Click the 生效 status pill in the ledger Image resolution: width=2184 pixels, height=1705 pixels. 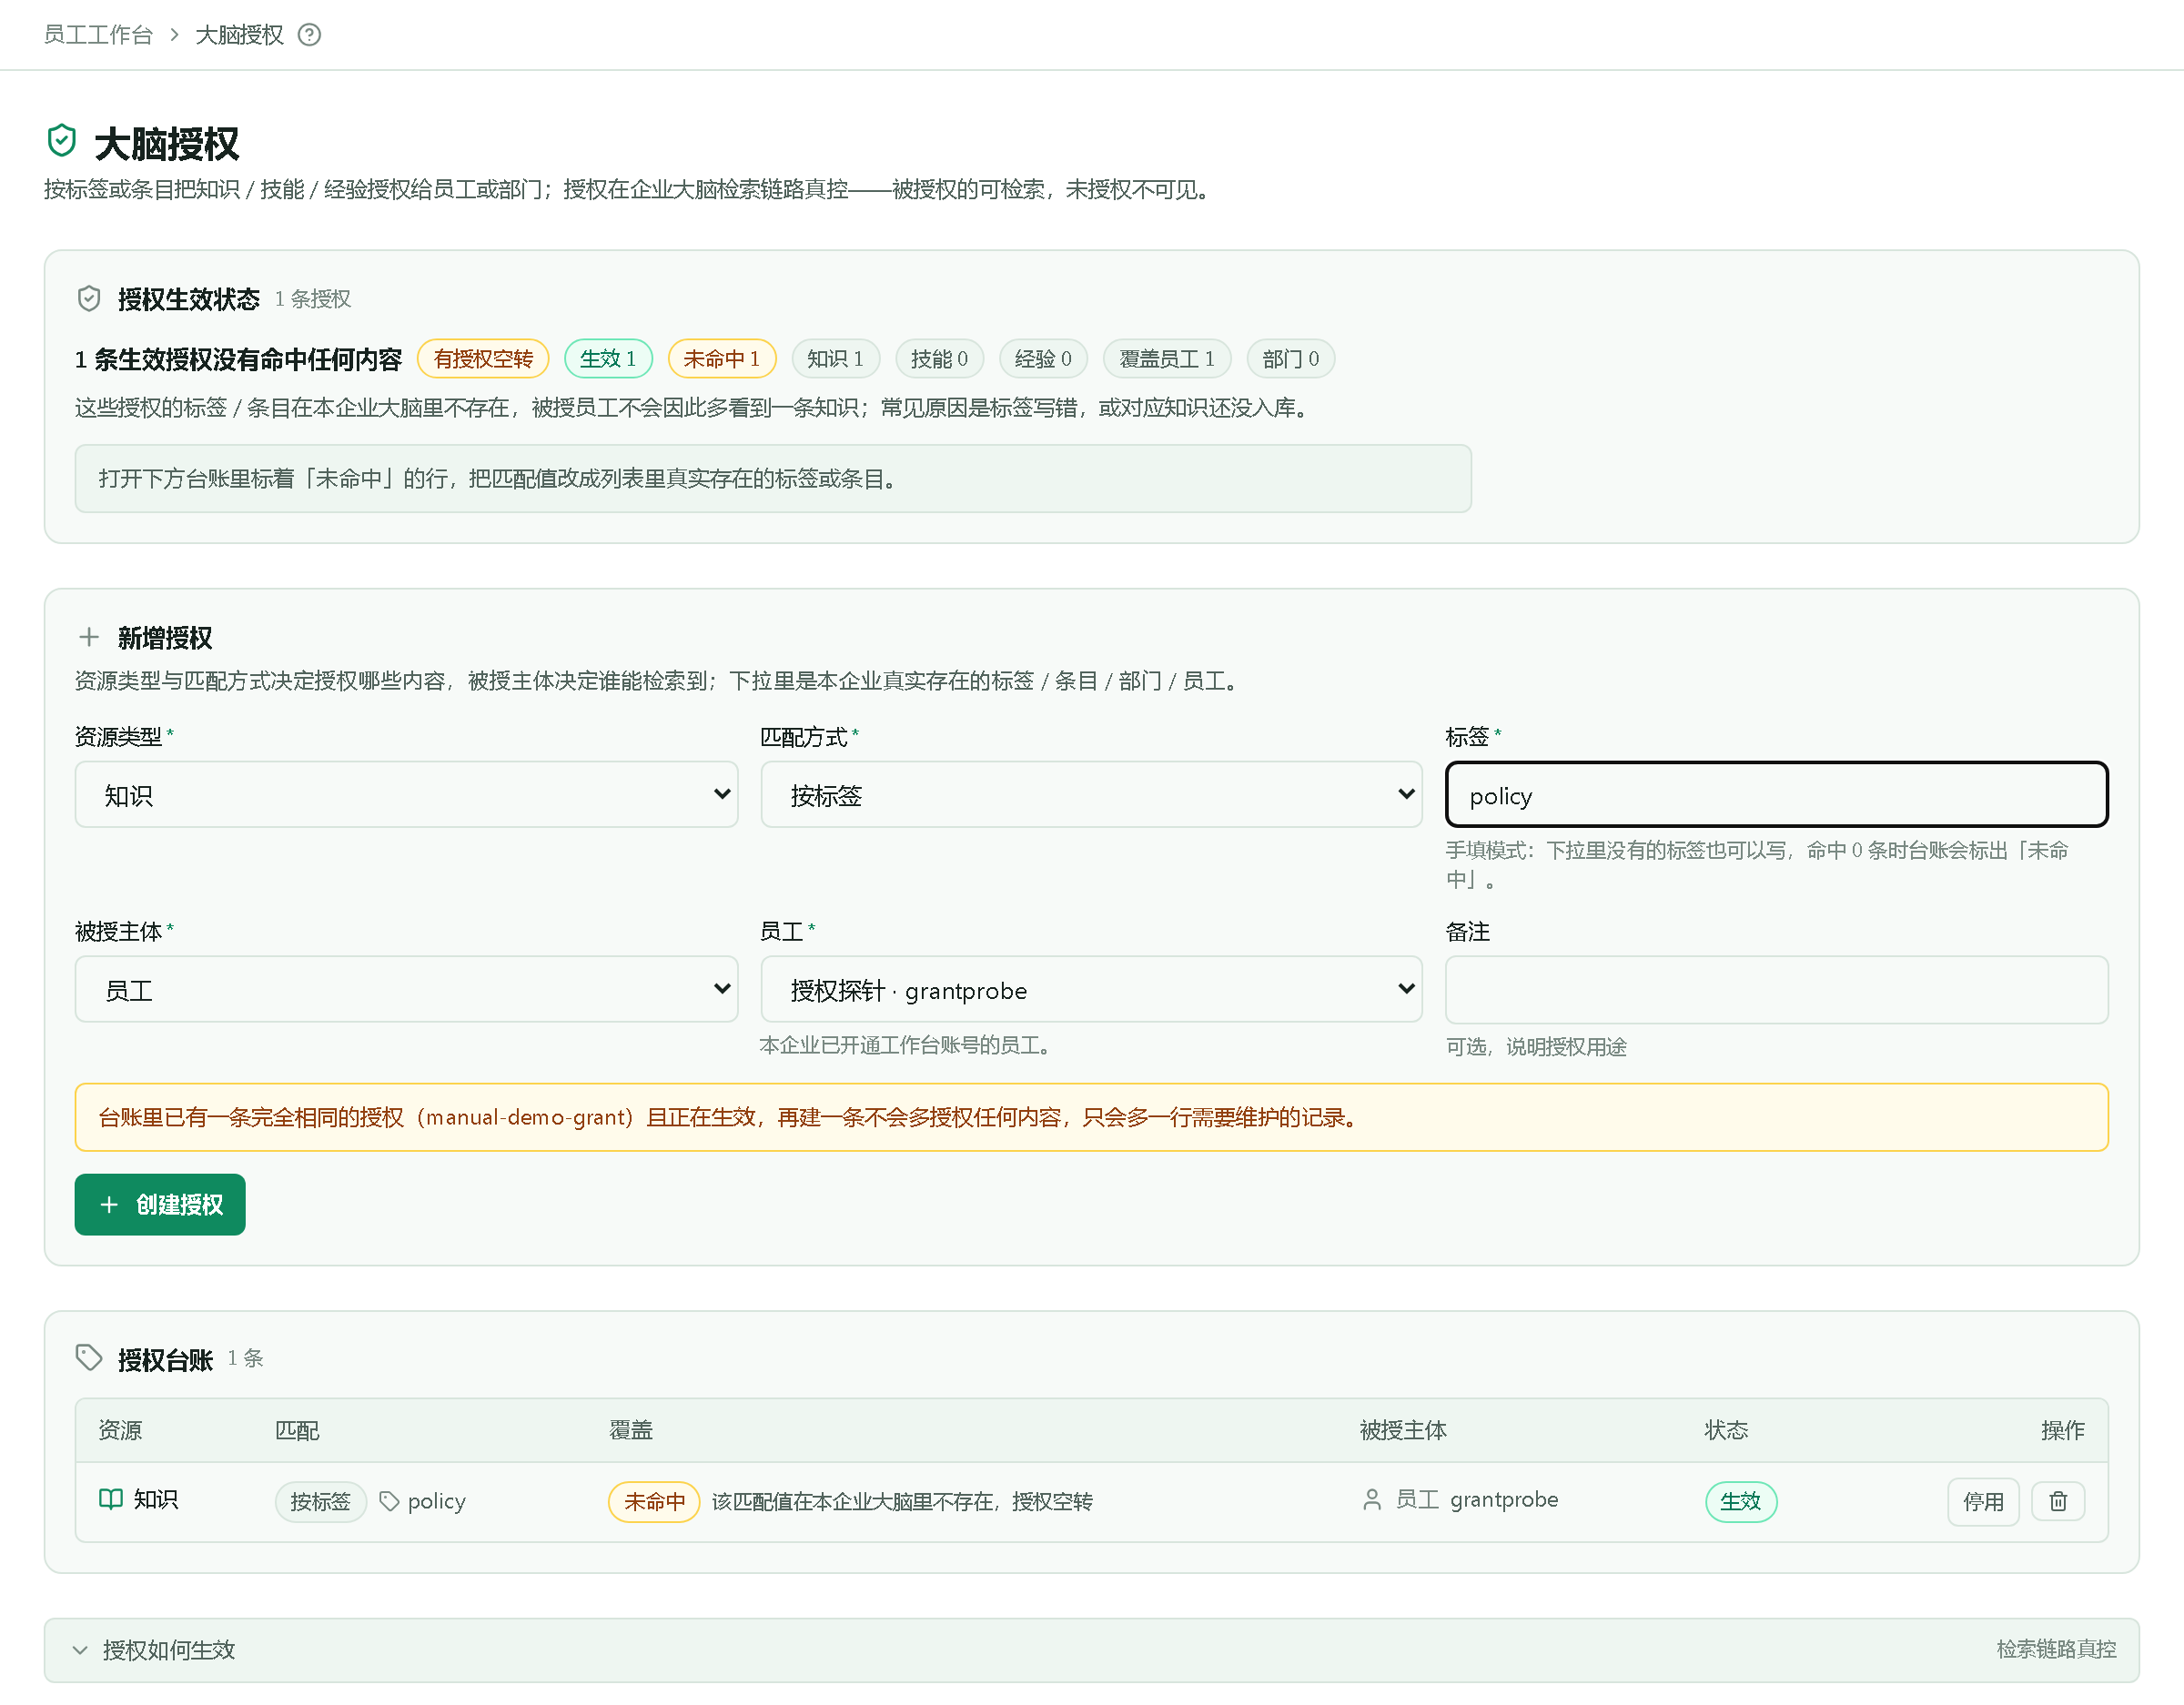[1740, 1501]
